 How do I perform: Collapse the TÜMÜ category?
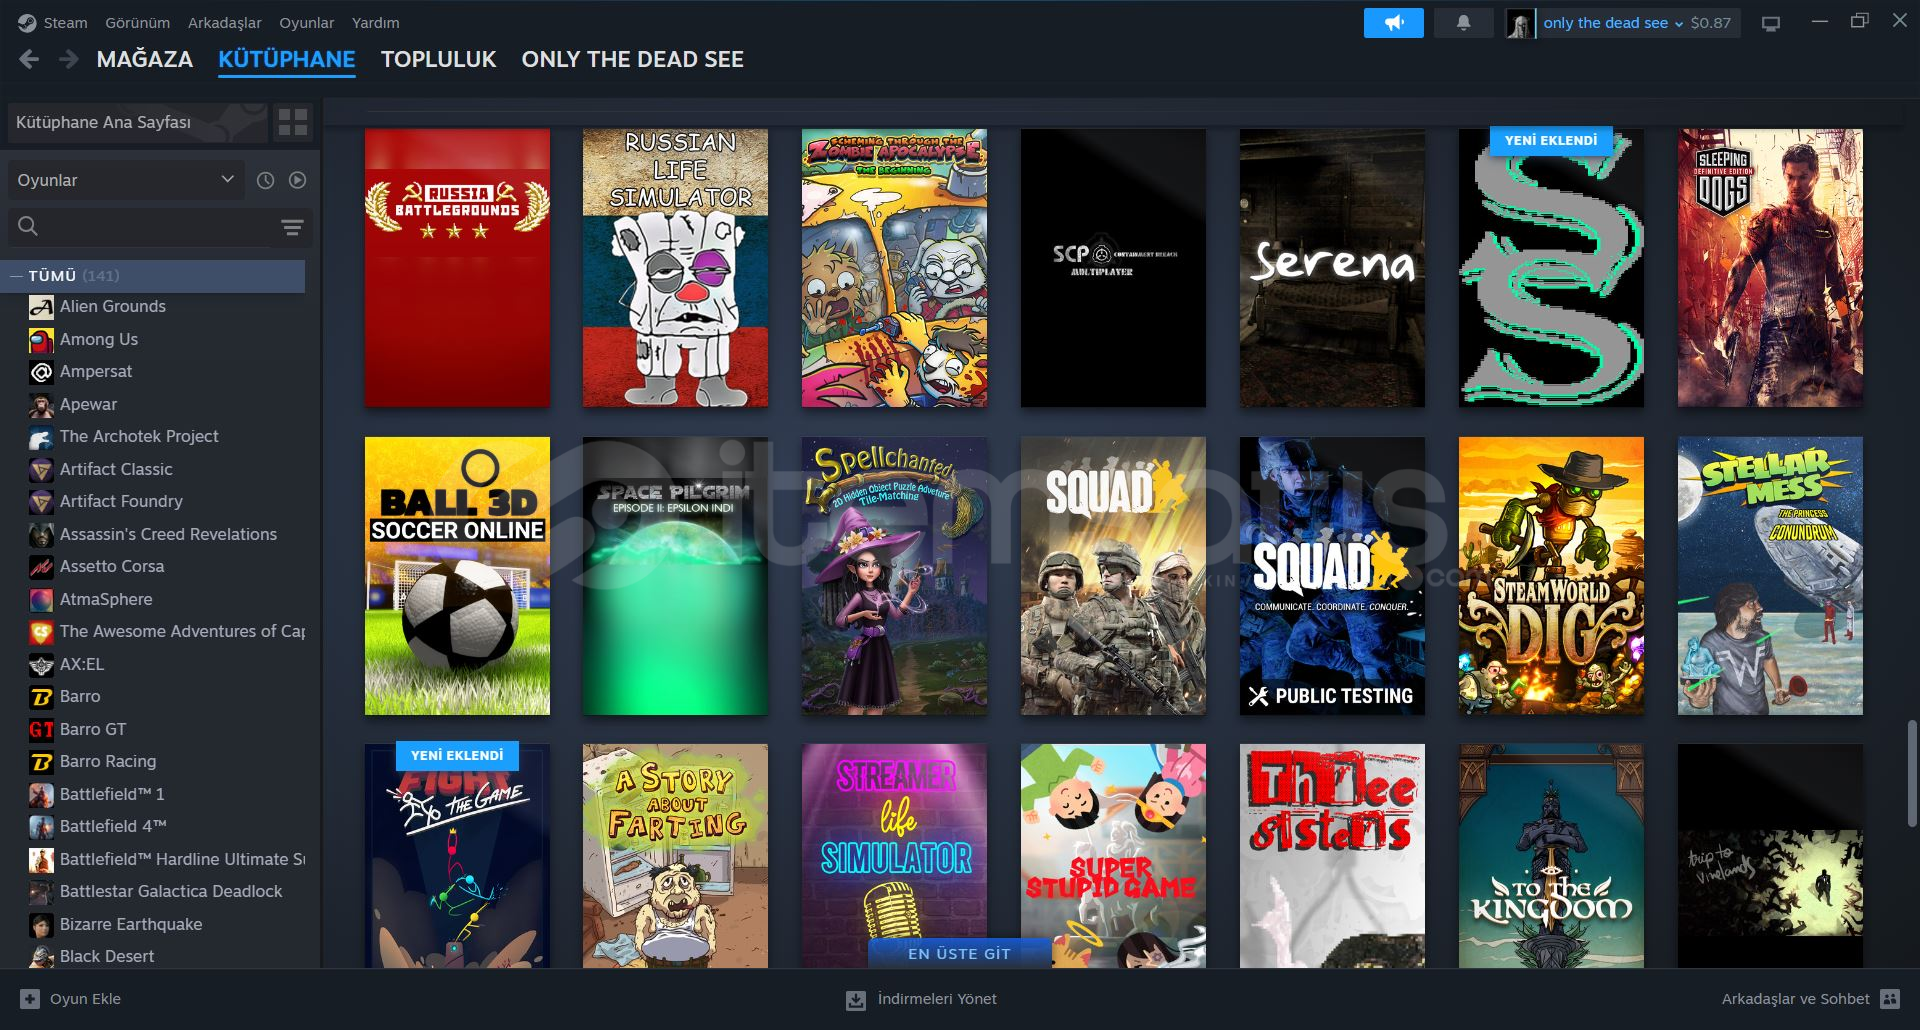click(x=16, y=276)
